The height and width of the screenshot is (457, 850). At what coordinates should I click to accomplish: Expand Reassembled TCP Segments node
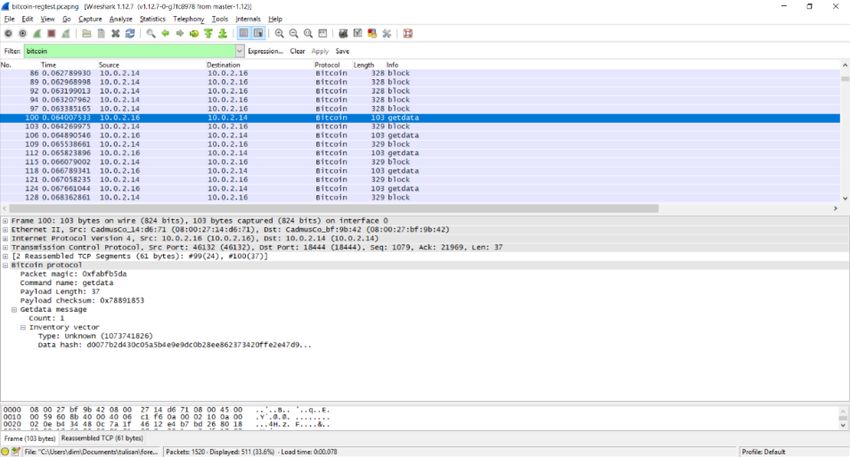coord(5,256)
